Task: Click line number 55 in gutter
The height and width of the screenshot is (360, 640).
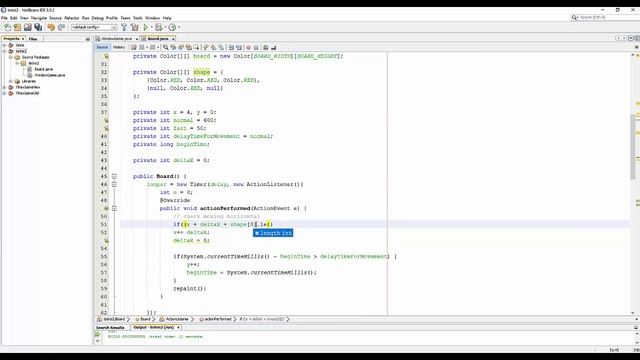Action: click(103, 257)
